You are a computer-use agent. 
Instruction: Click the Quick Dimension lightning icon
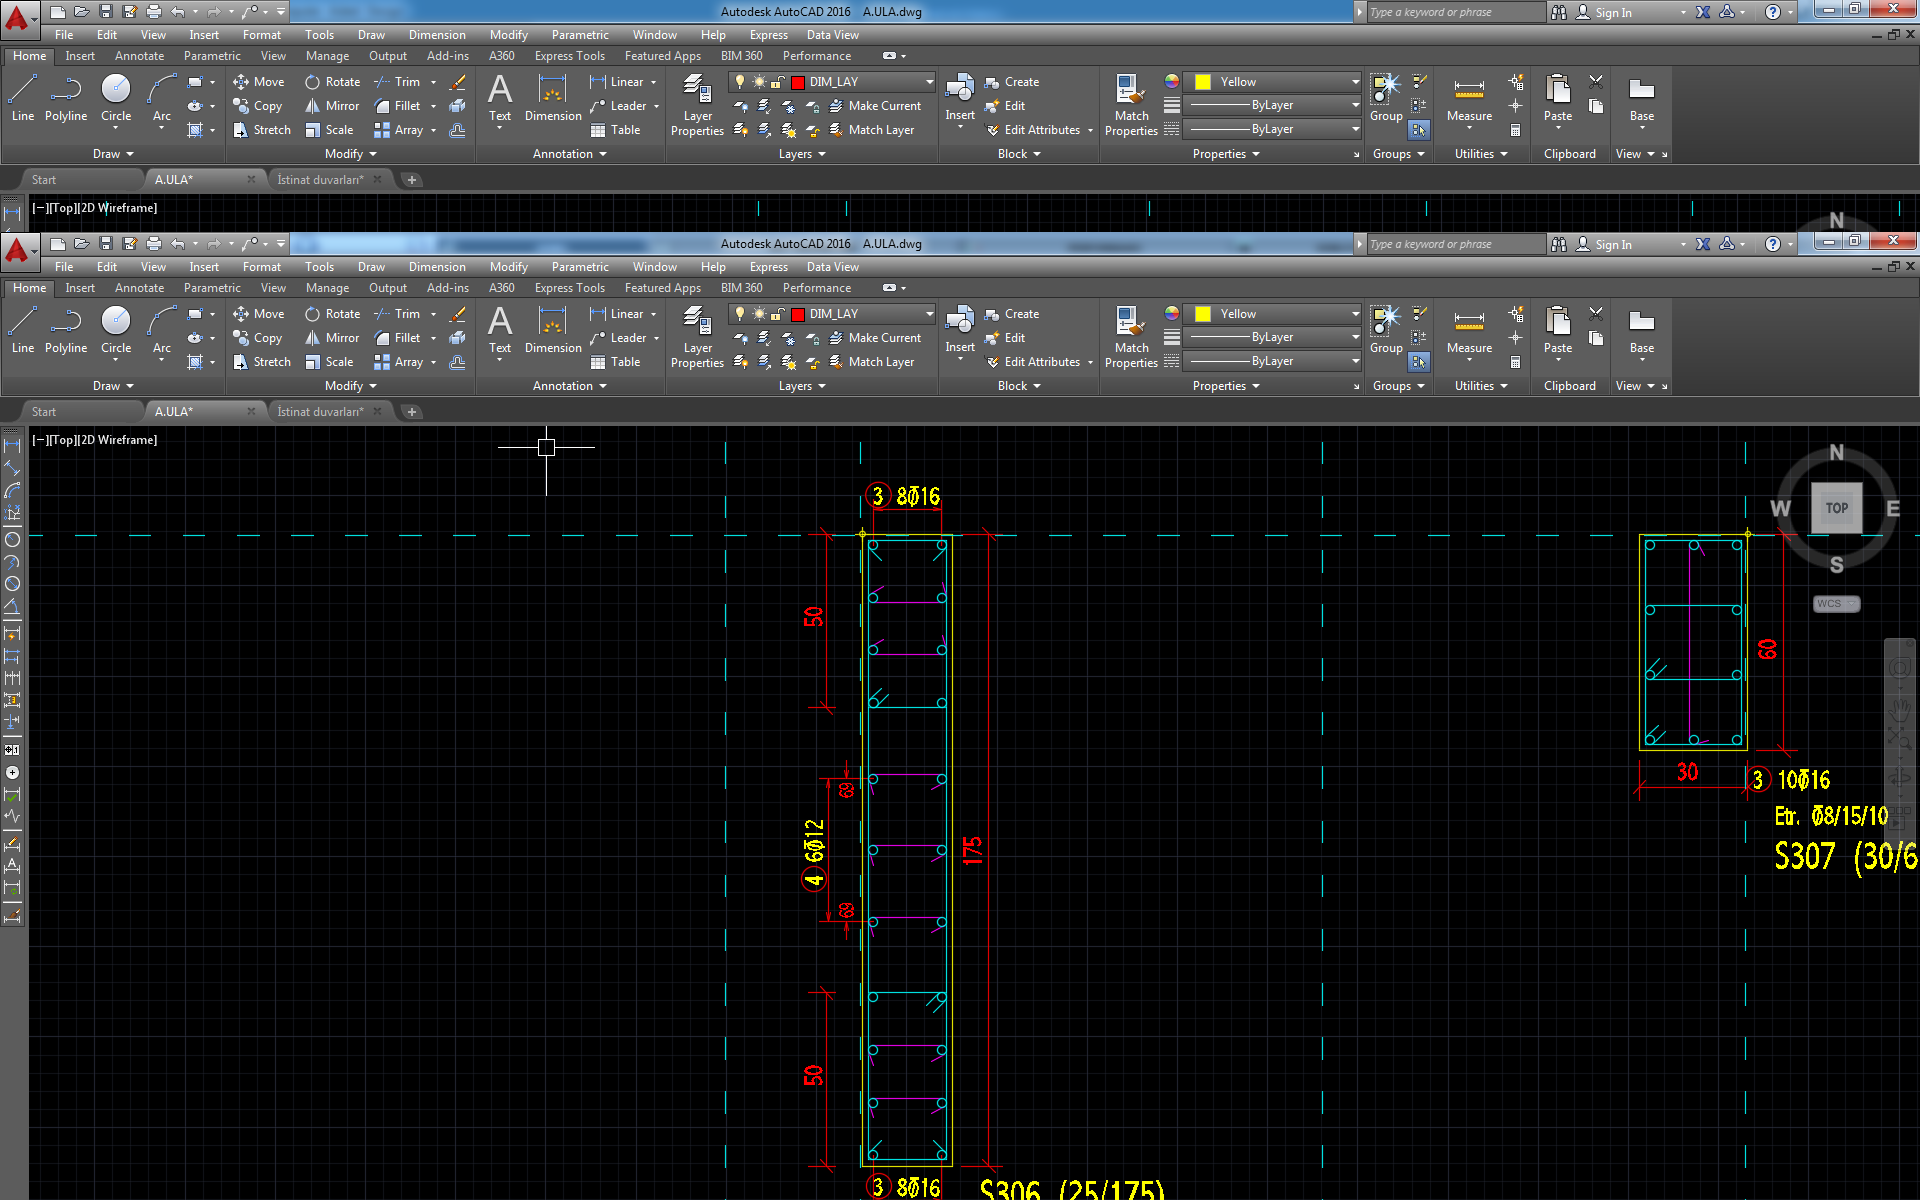(x=12, y=634)
